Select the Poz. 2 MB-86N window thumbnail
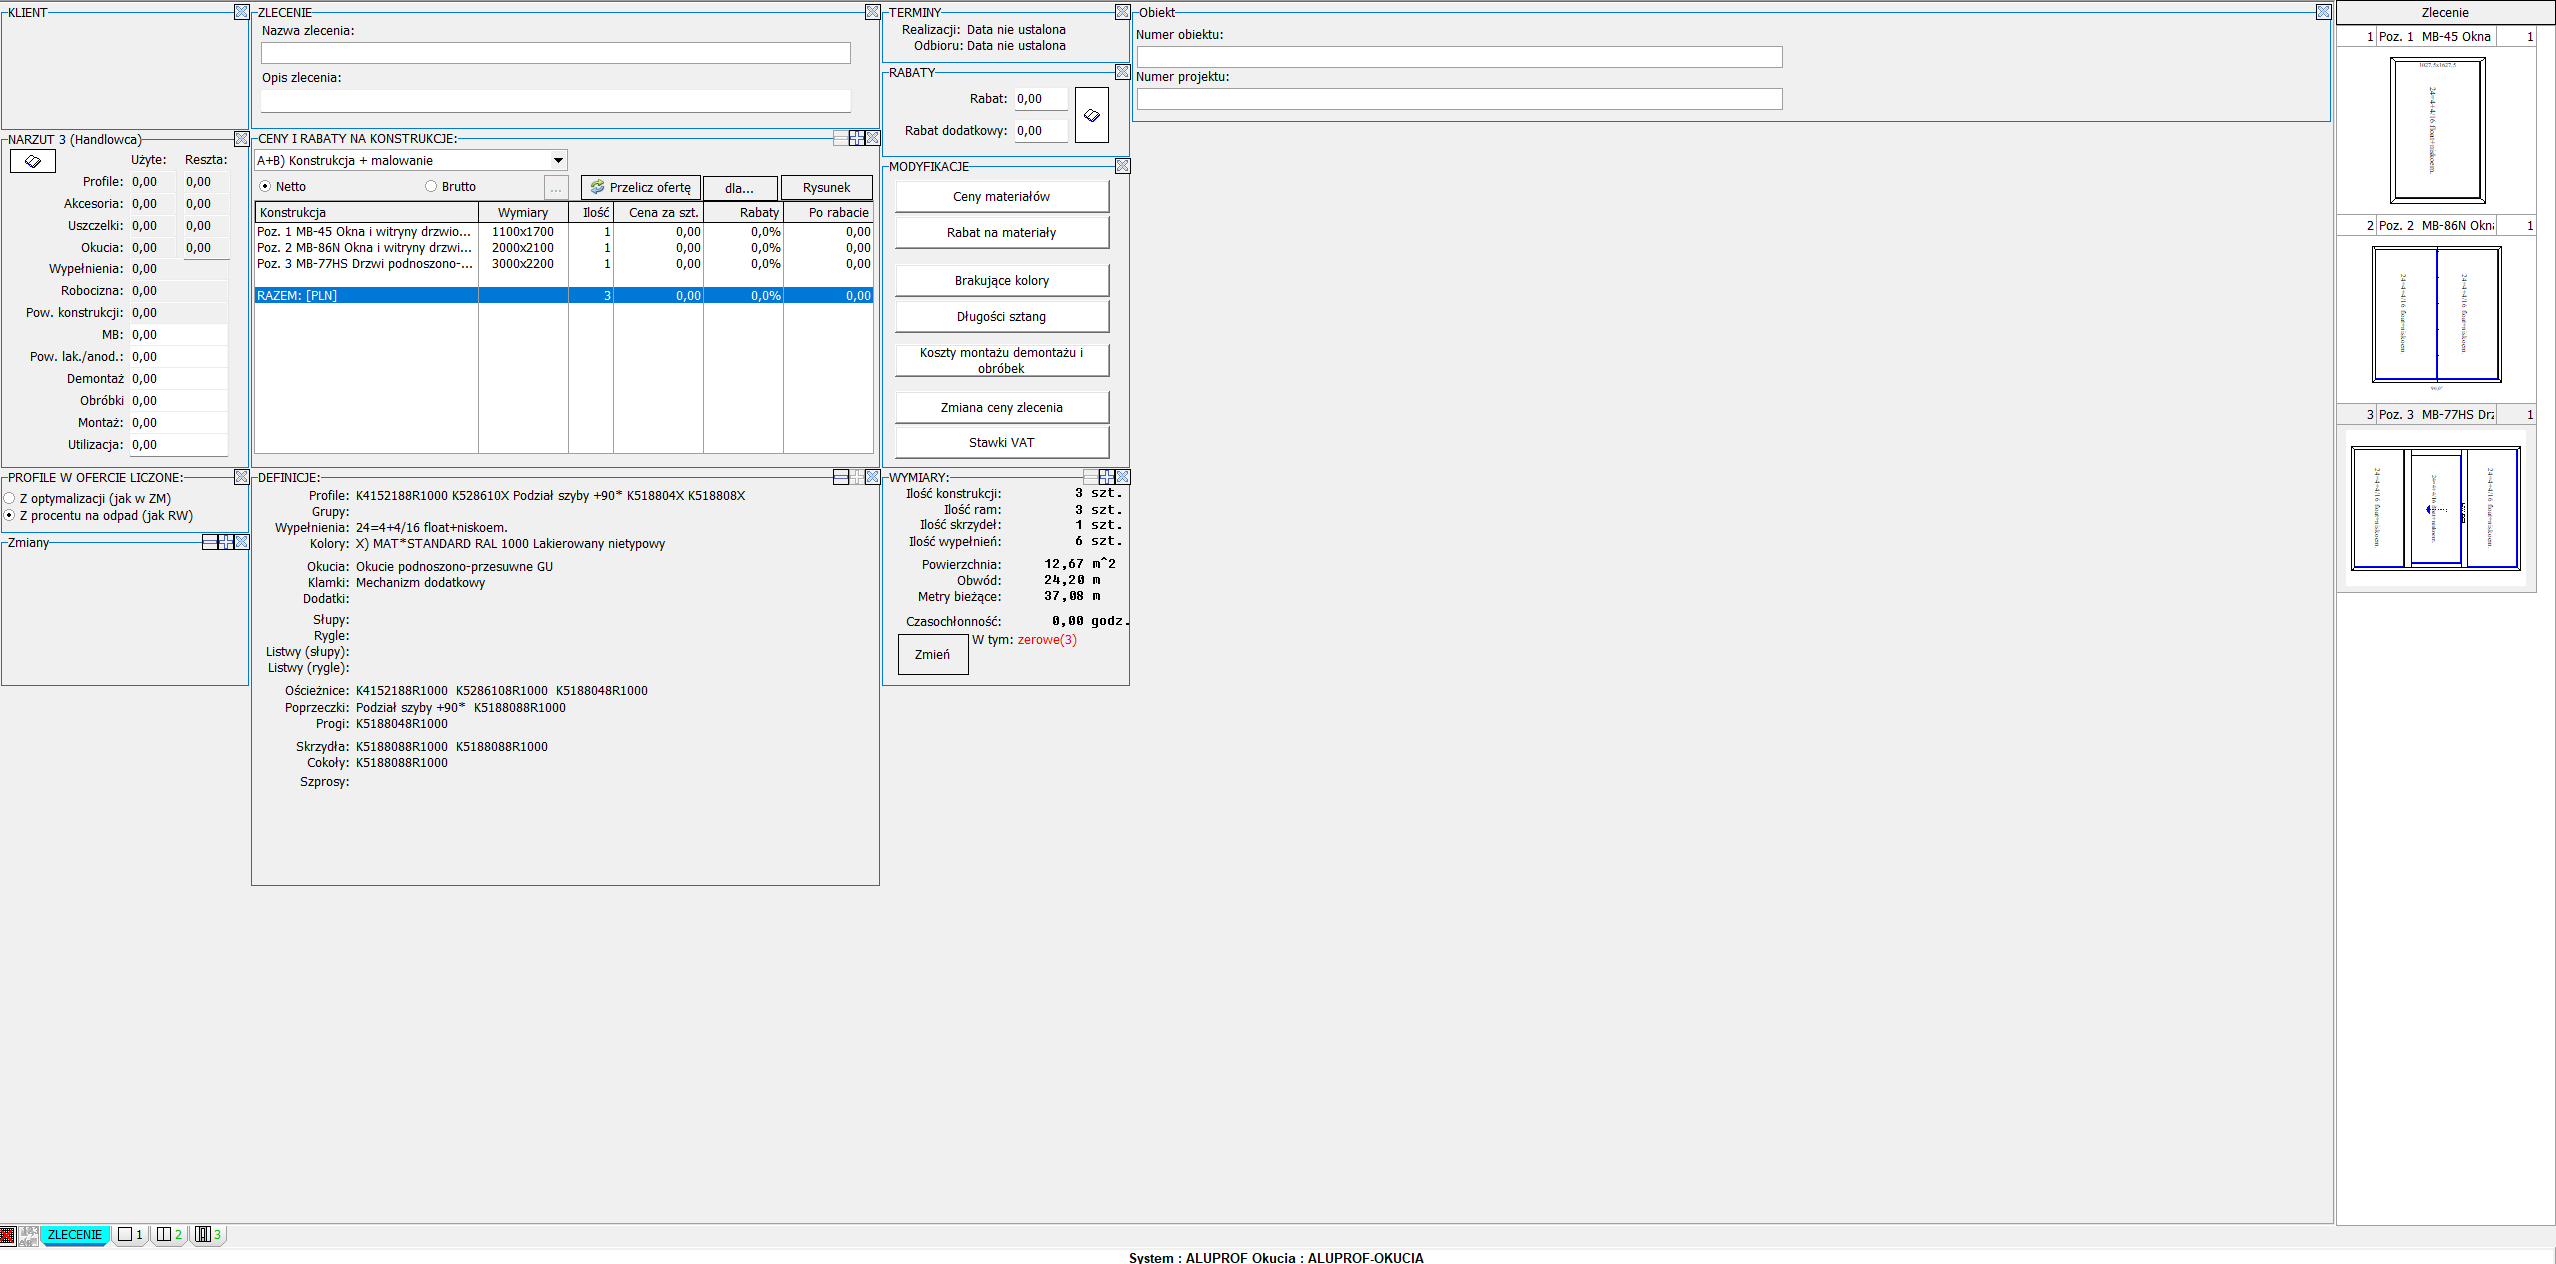This screenshot has width=2556, height=1264. pyautogui.click(x=2436, y=315)
